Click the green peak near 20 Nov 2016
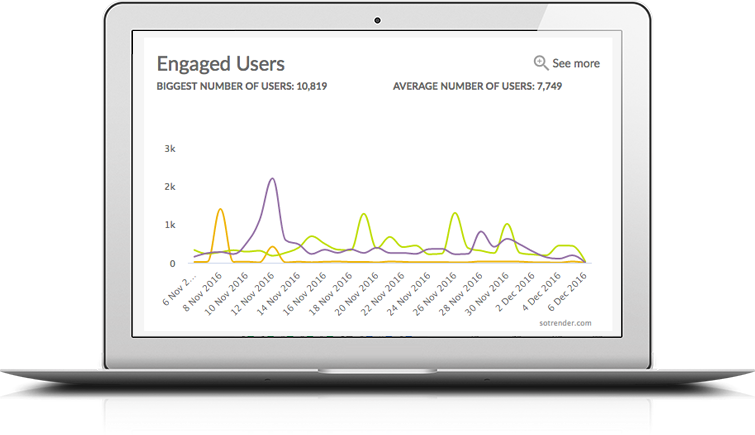Viewport: 755px width, 435px height. click(x=363, y=214)
